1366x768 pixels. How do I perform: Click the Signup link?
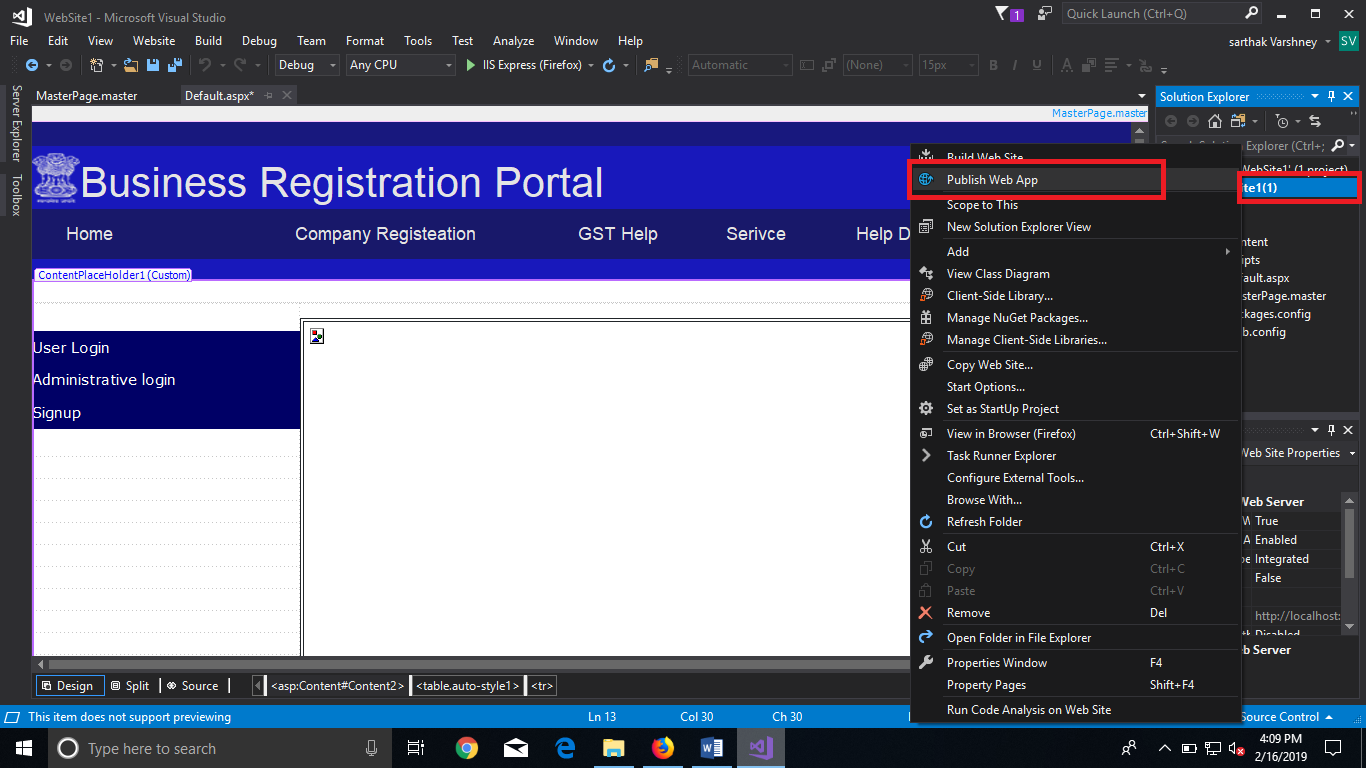pyautogui.click(x=57, y=413)
